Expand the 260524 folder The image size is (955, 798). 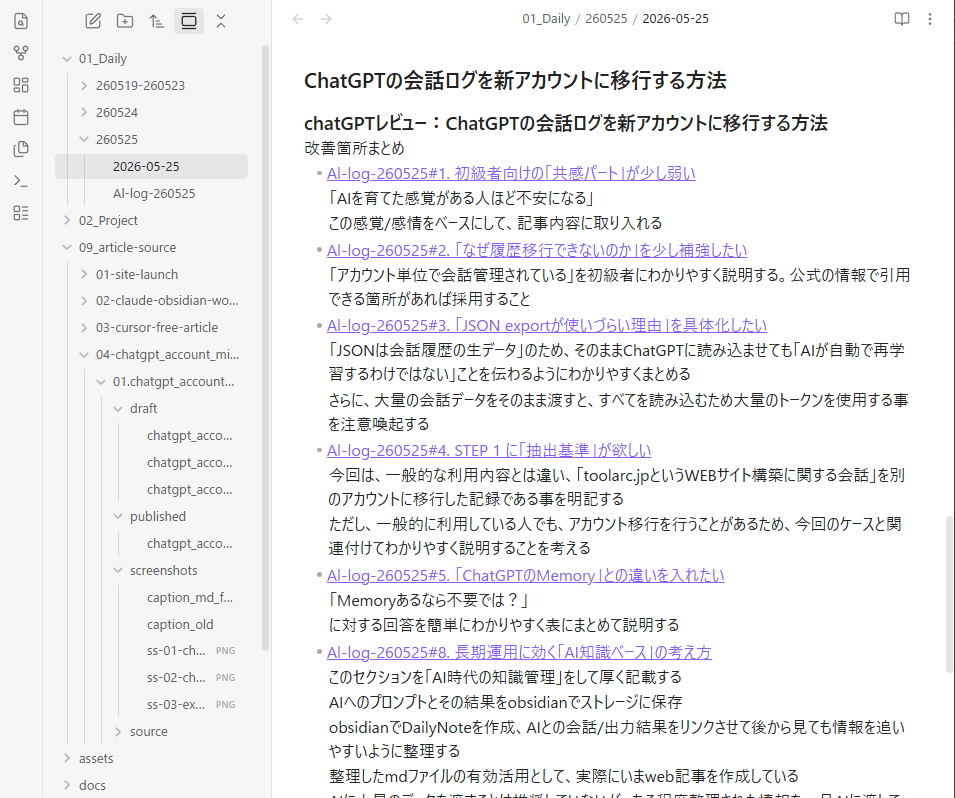pos(84,113)
